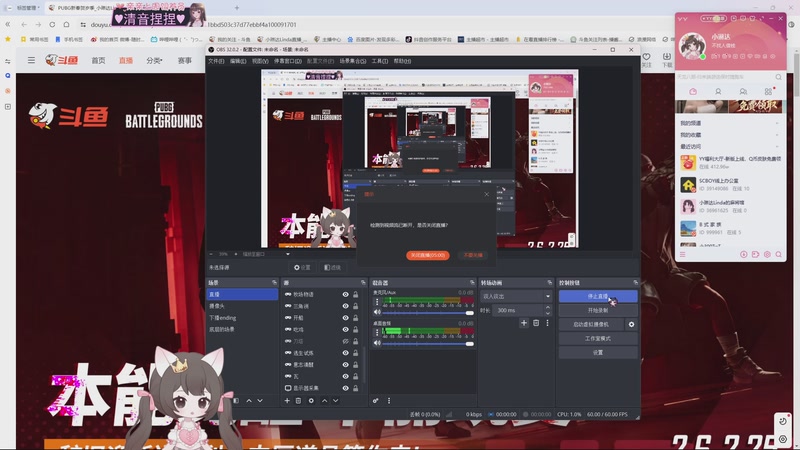Open YY search icon in message box

tap(779, 77)
